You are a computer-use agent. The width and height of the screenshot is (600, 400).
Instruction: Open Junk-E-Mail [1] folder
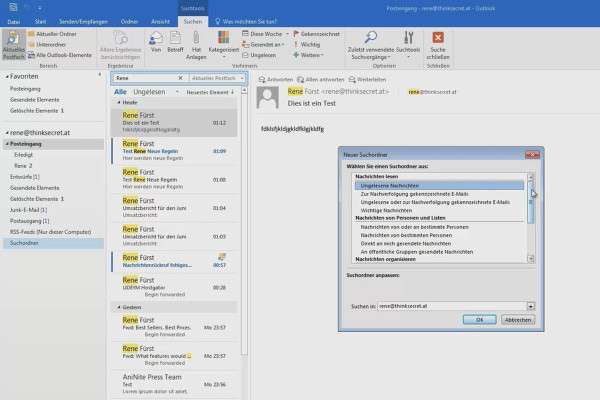pos(28,210)
